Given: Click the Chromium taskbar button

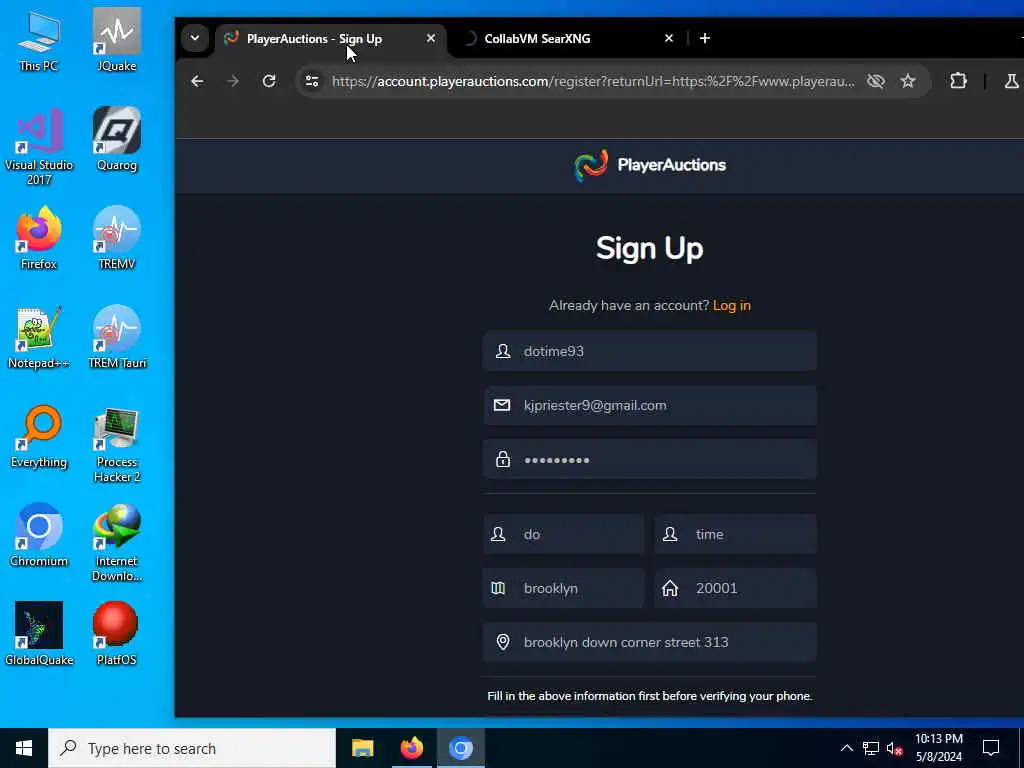Looking at the screenshot, I should [460, 748].
